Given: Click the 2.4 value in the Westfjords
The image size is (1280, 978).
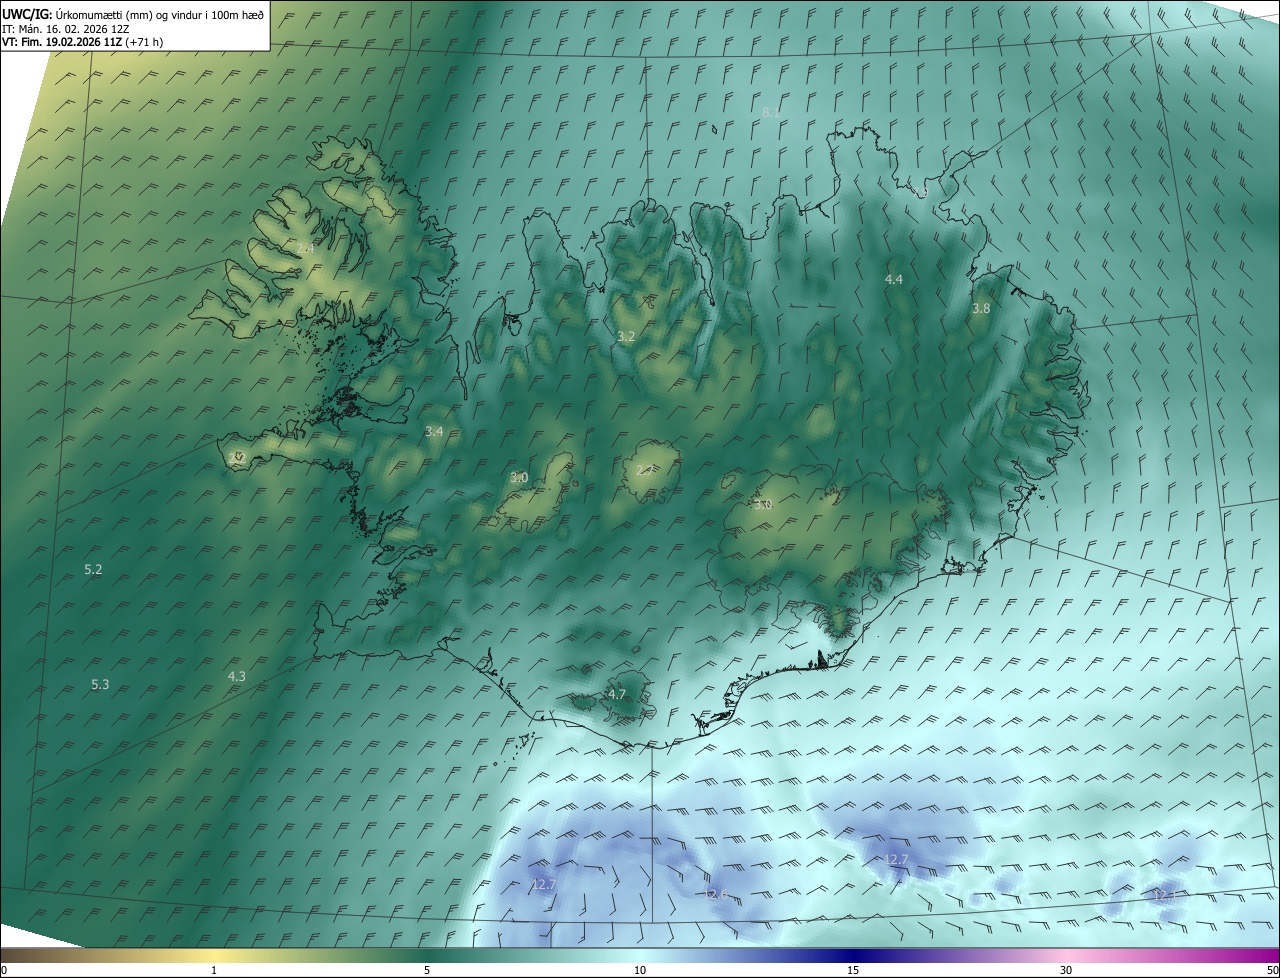Looking at the screenshot, I should pyautogui.click(x=305, y=248).
